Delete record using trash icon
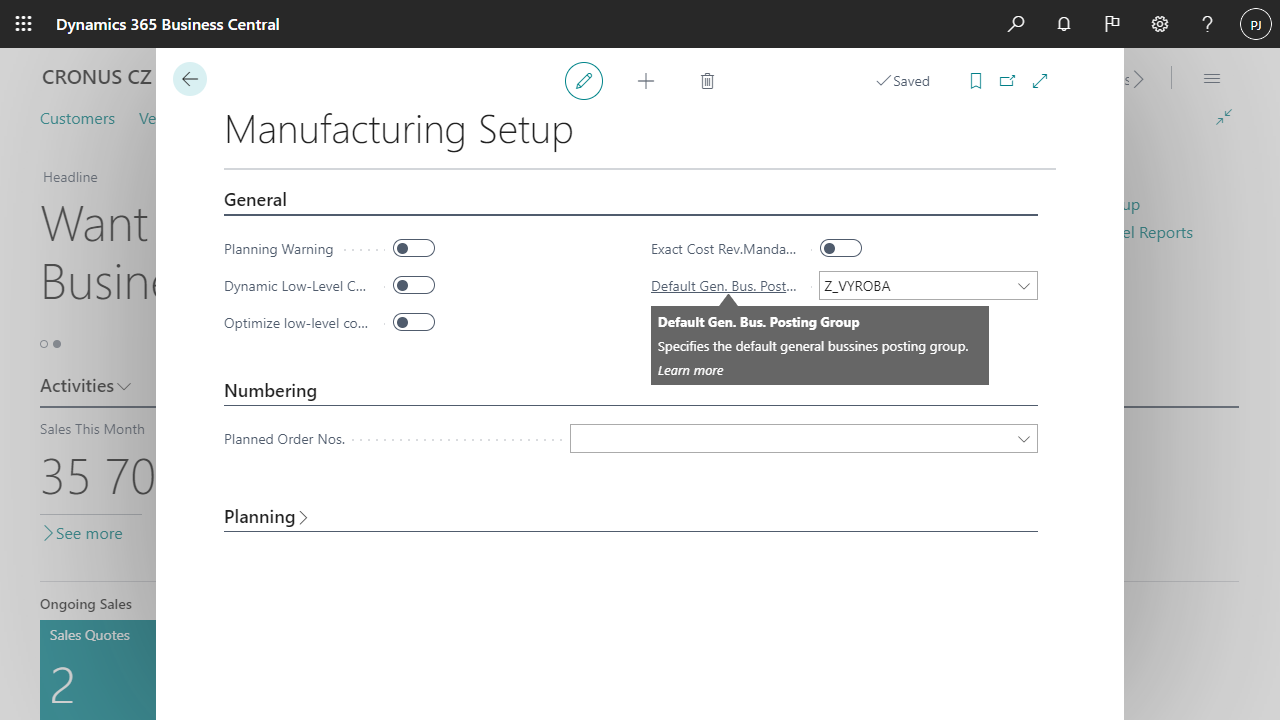The height and width of the screenshot is (720, 1280). (707, 81)
